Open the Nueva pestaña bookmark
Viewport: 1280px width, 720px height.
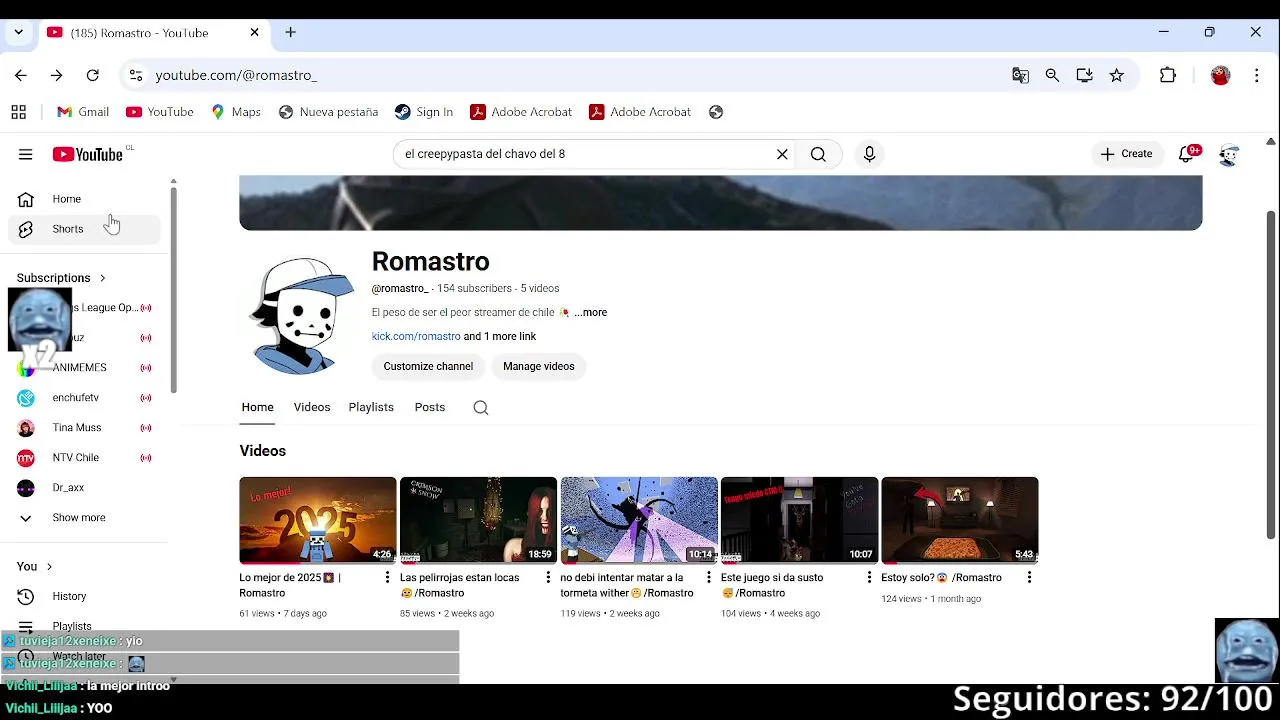328,112
